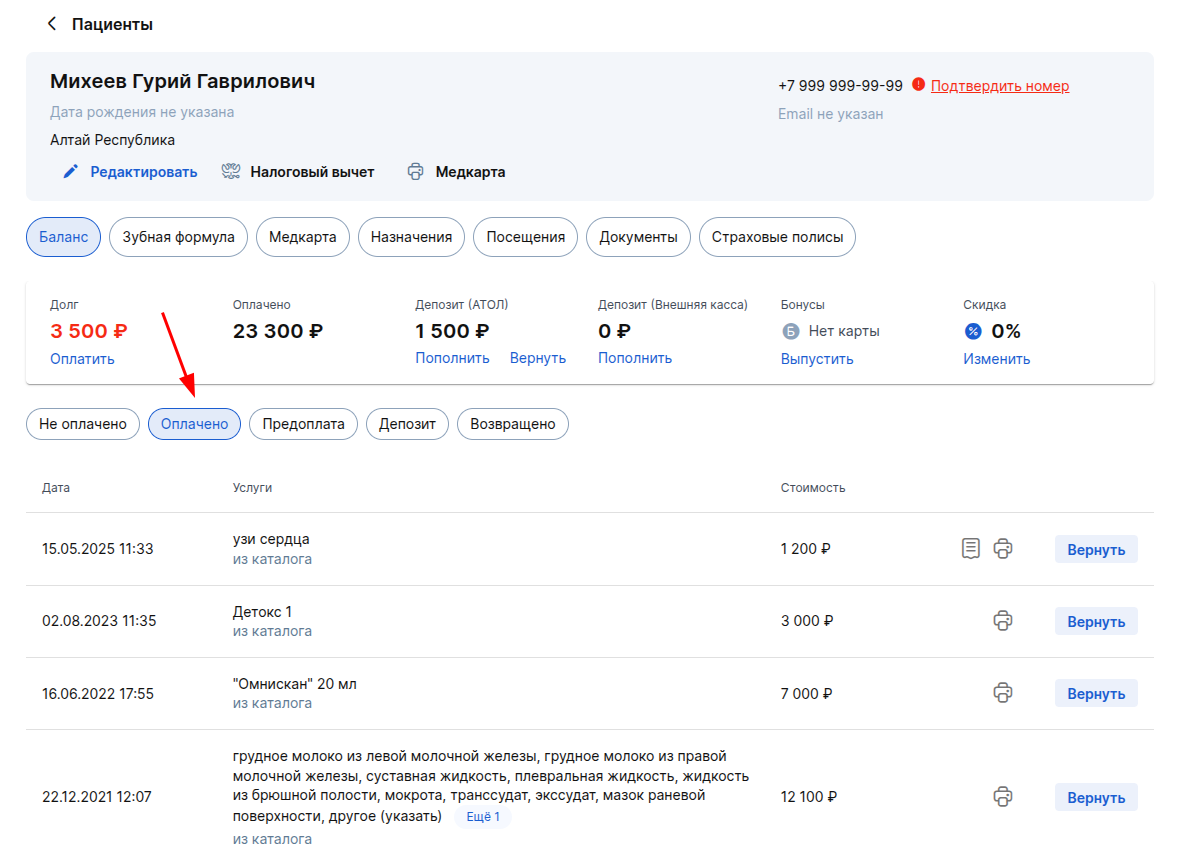Click the percent discount icon beside 0%
The image size is (1177, 860).
click(x=973, y=331)
